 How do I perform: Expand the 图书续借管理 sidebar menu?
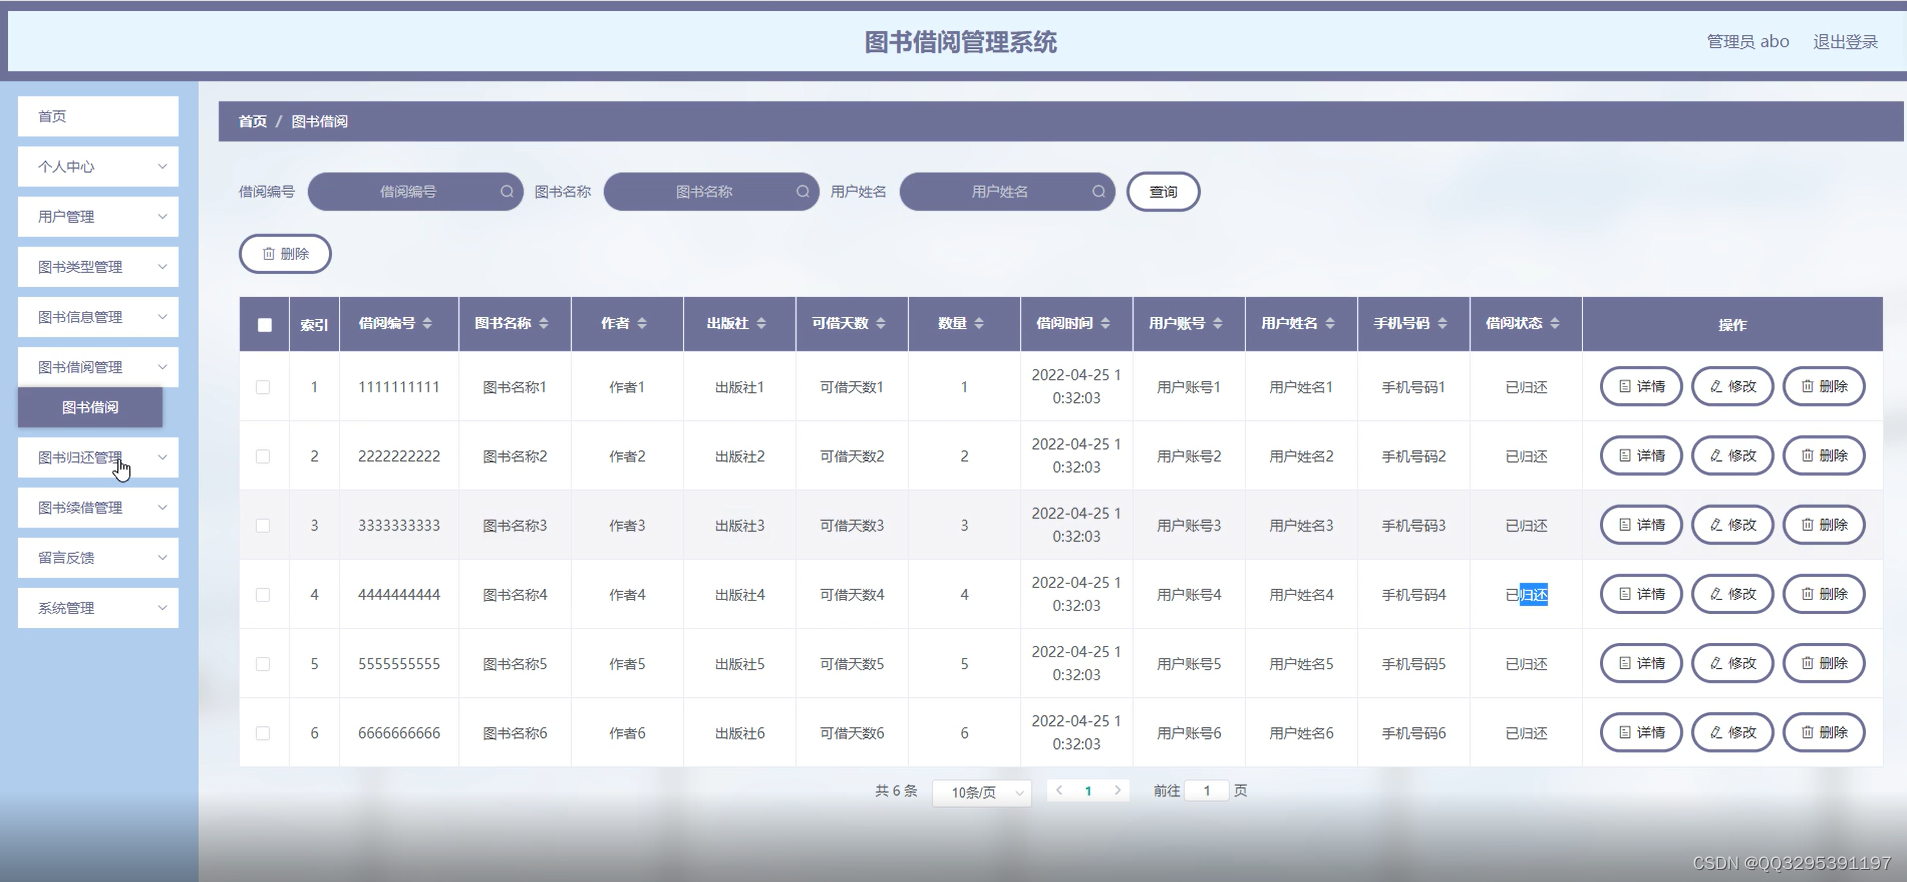98,508
